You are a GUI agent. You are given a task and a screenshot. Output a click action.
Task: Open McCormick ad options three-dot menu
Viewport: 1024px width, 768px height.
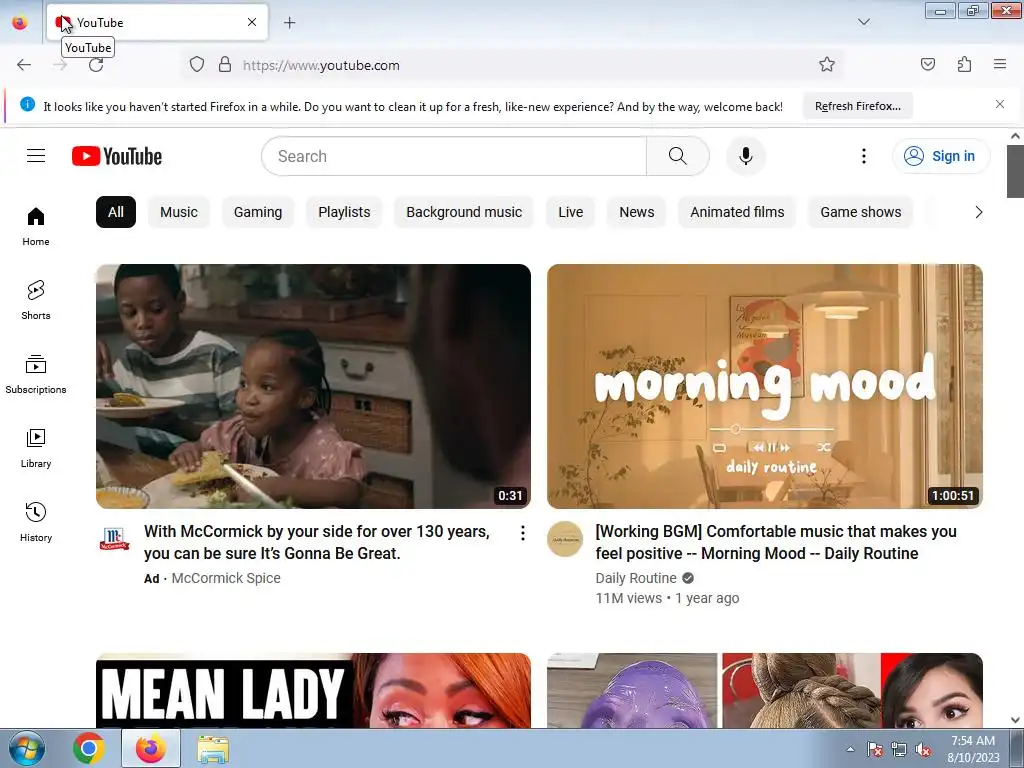pyautogui.click(x=522, y=533)
